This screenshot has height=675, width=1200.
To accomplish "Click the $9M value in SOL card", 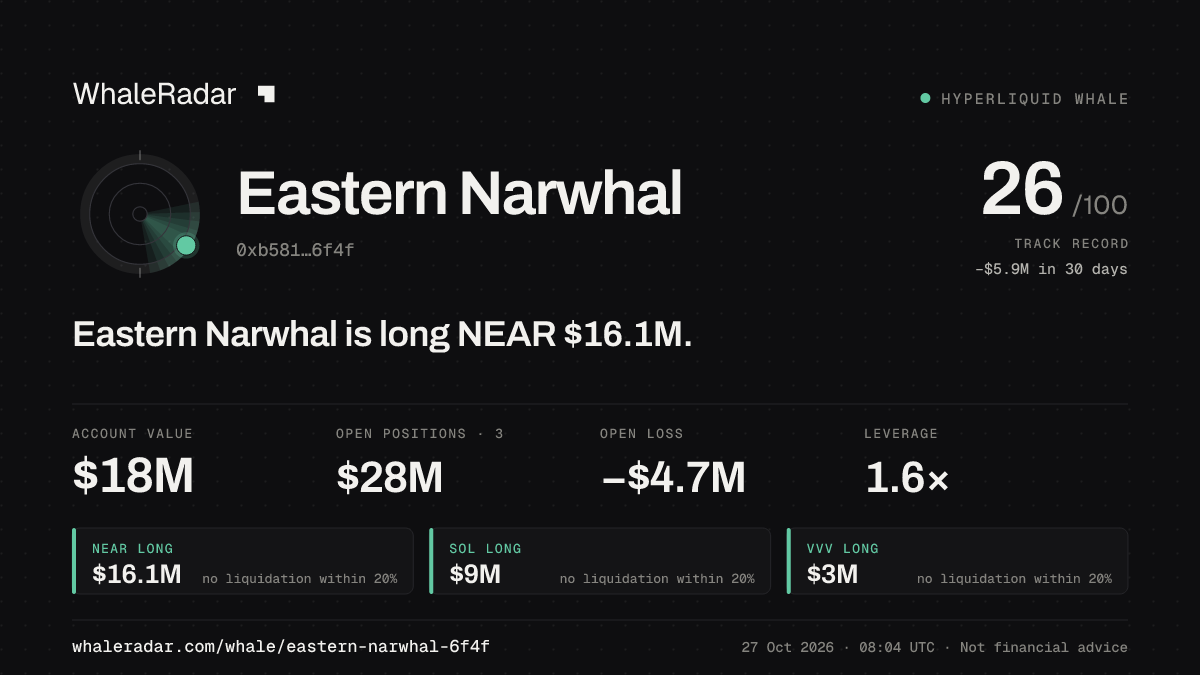I will coord(475,574).
